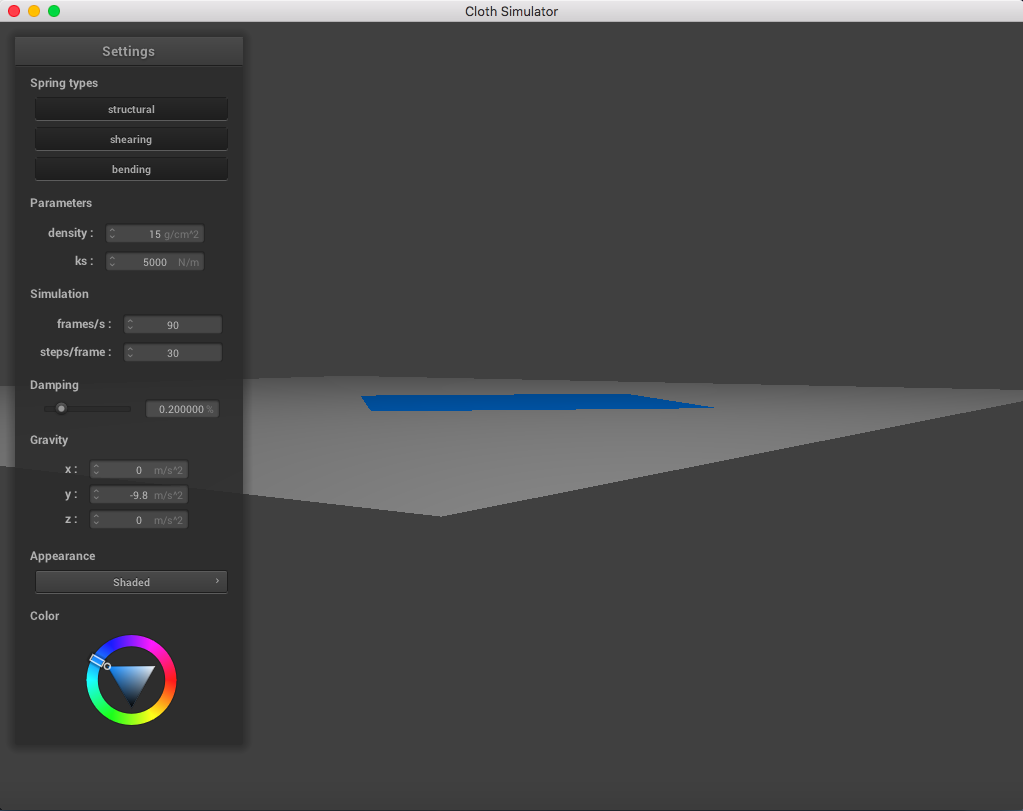Click the Damping slider handle
The image size is (1023, 811).
point(61,408)
